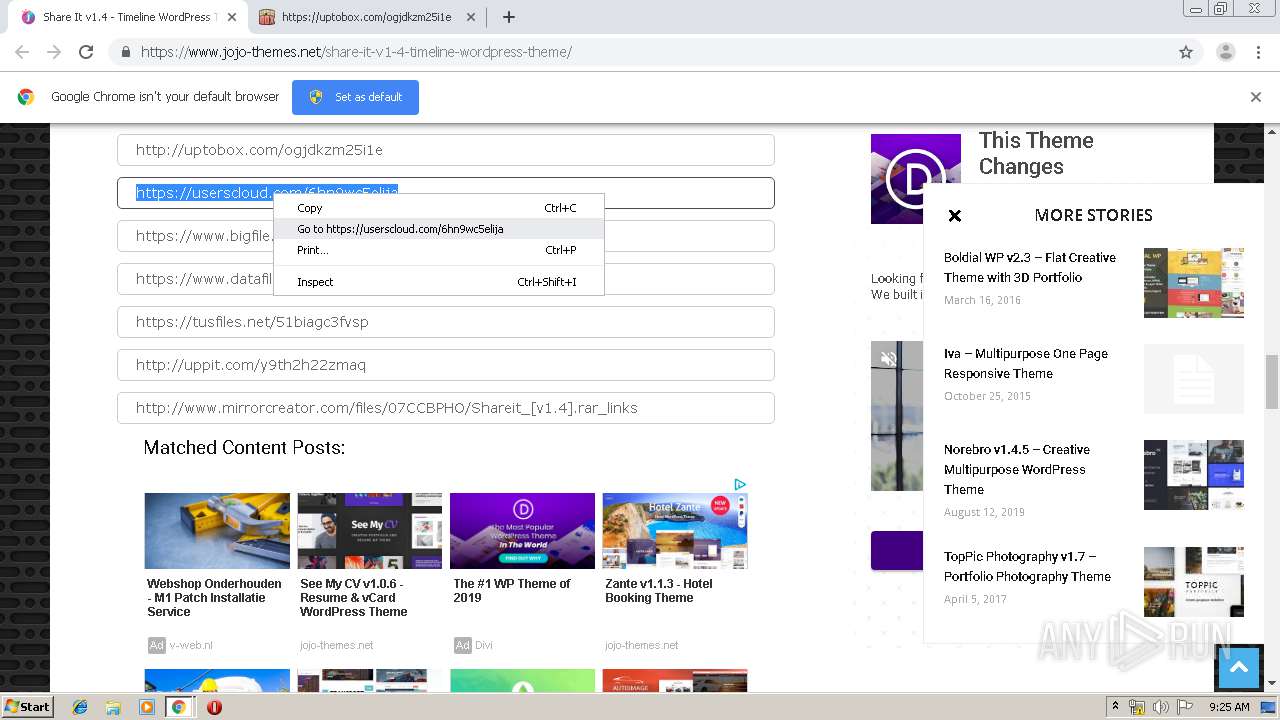Viewport: 1280px width, 720px height.
Task: Bookmark this page with the star icon
Action: [1186, 52]
